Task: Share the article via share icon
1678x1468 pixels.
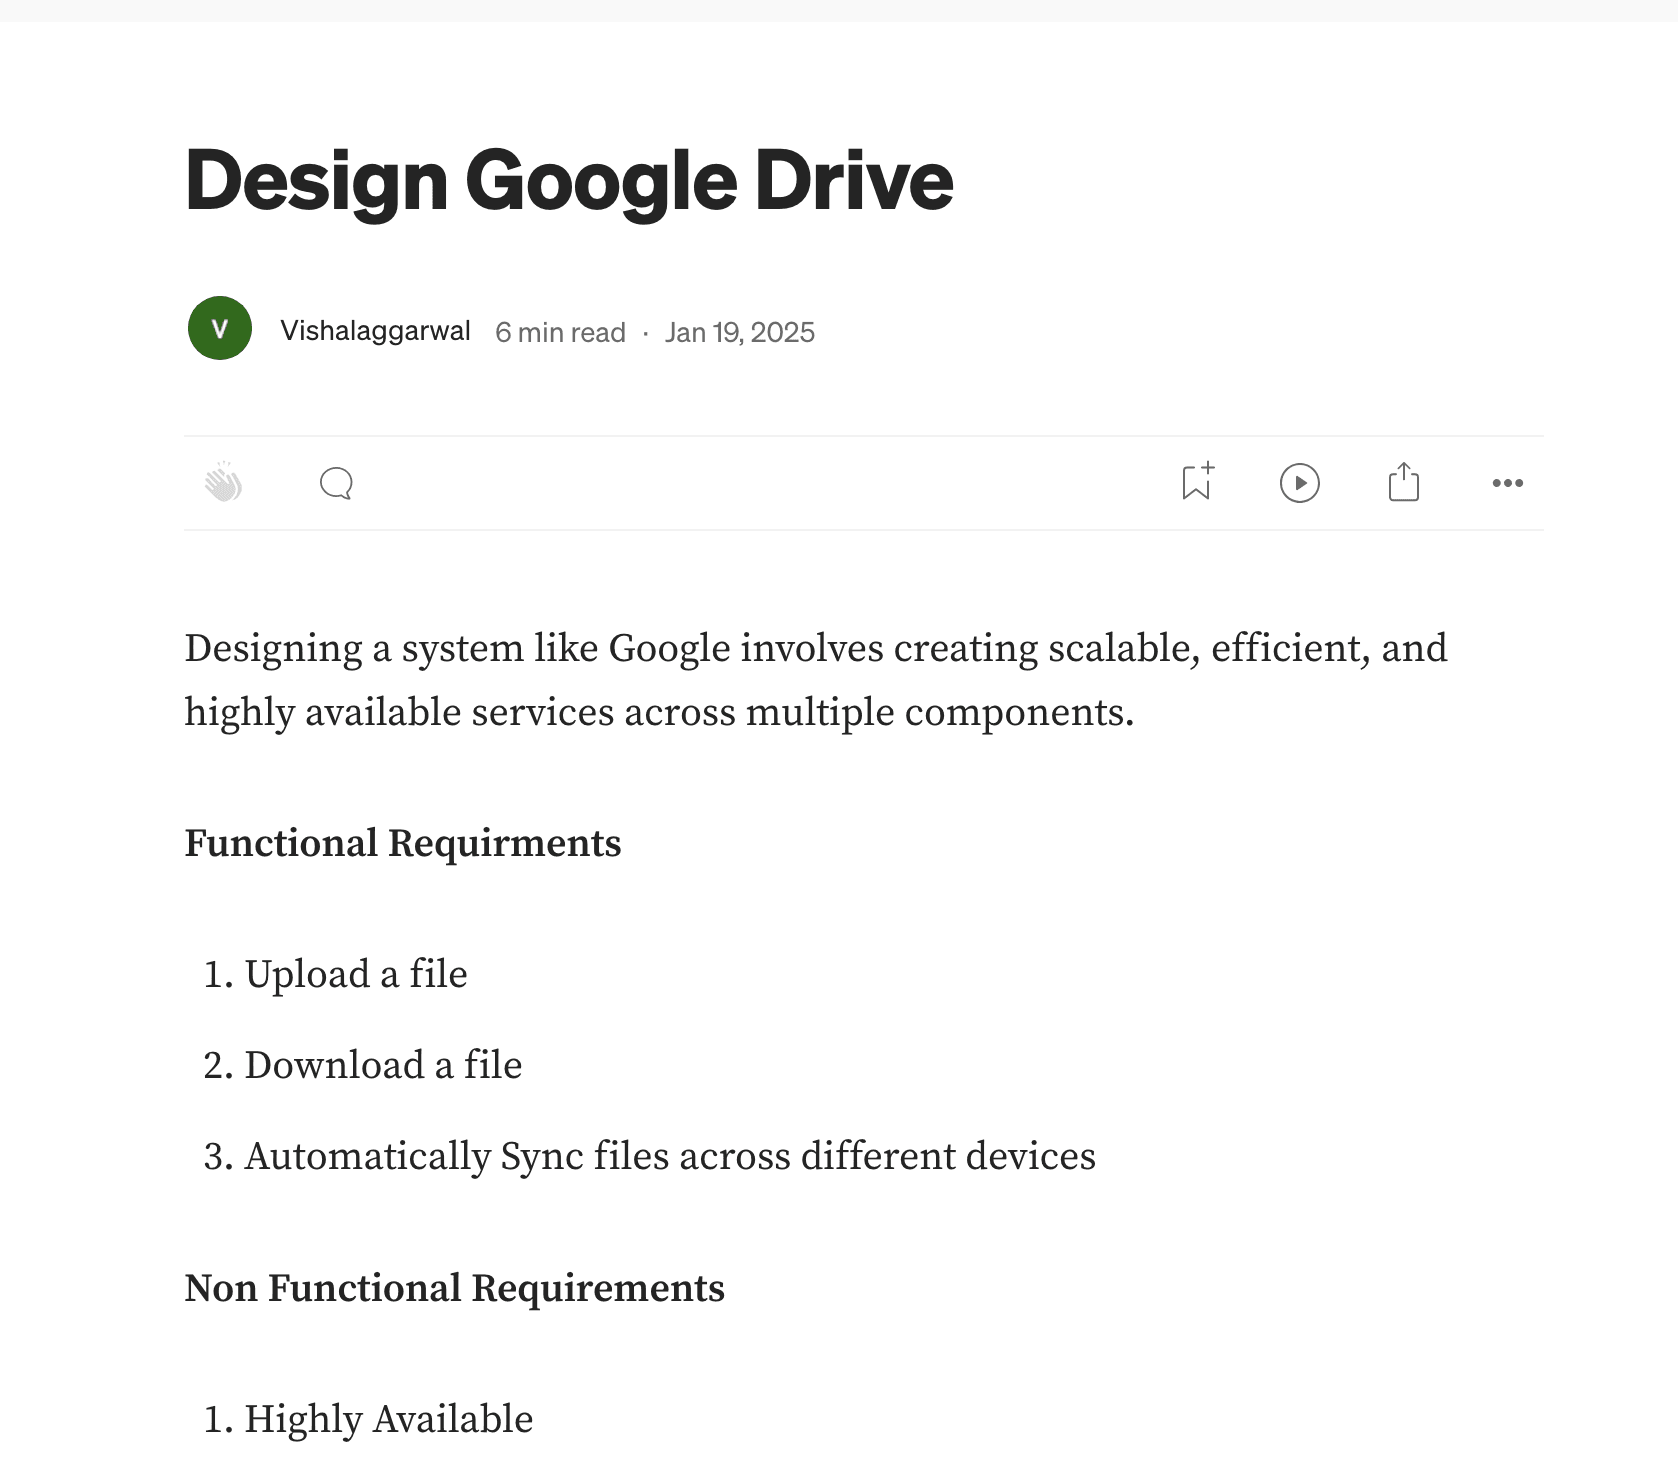Action: point(1404,481)
